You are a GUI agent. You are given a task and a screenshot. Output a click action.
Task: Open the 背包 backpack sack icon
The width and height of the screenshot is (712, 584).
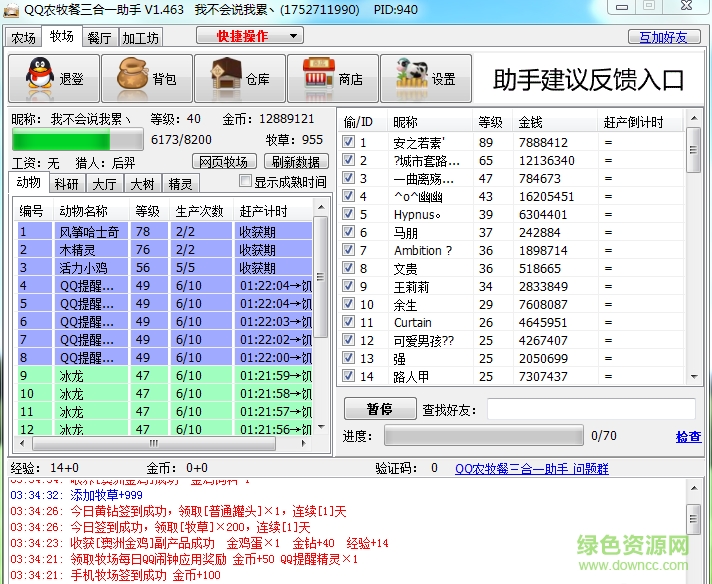click(x=147, y=78)
